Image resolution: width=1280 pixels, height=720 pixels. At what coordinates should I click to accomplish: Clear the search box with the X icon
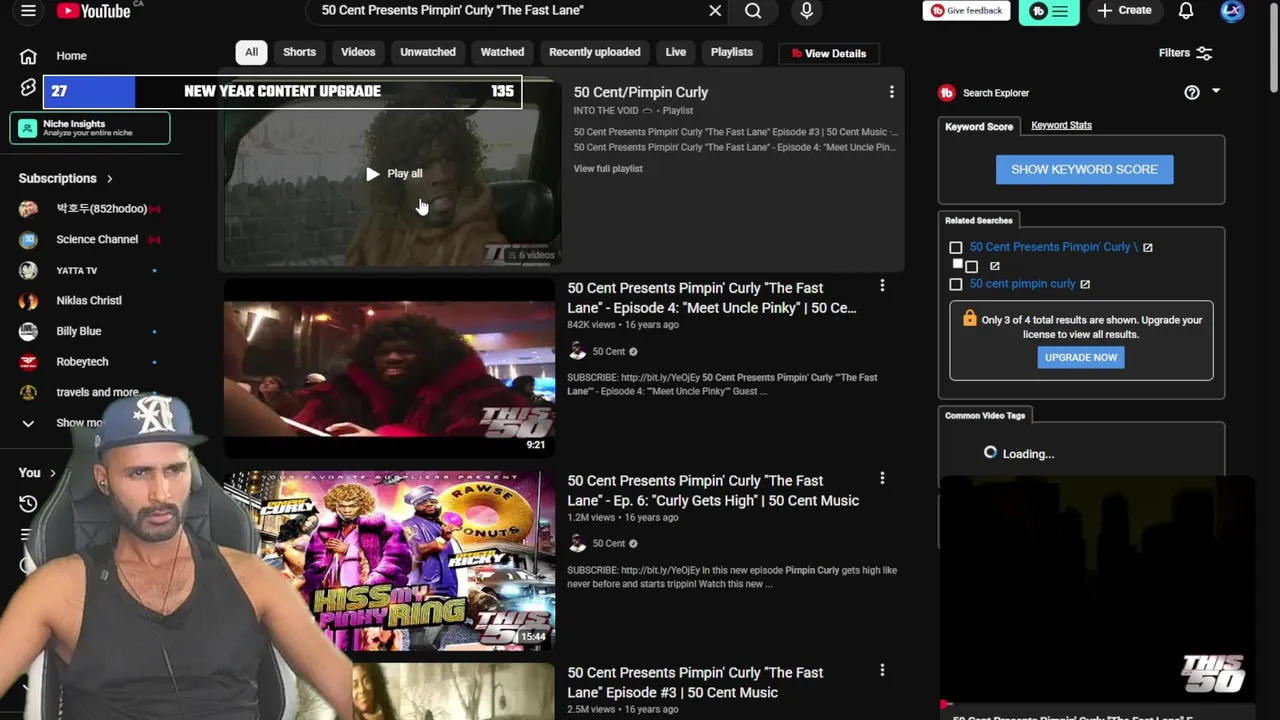pos(715,10)
